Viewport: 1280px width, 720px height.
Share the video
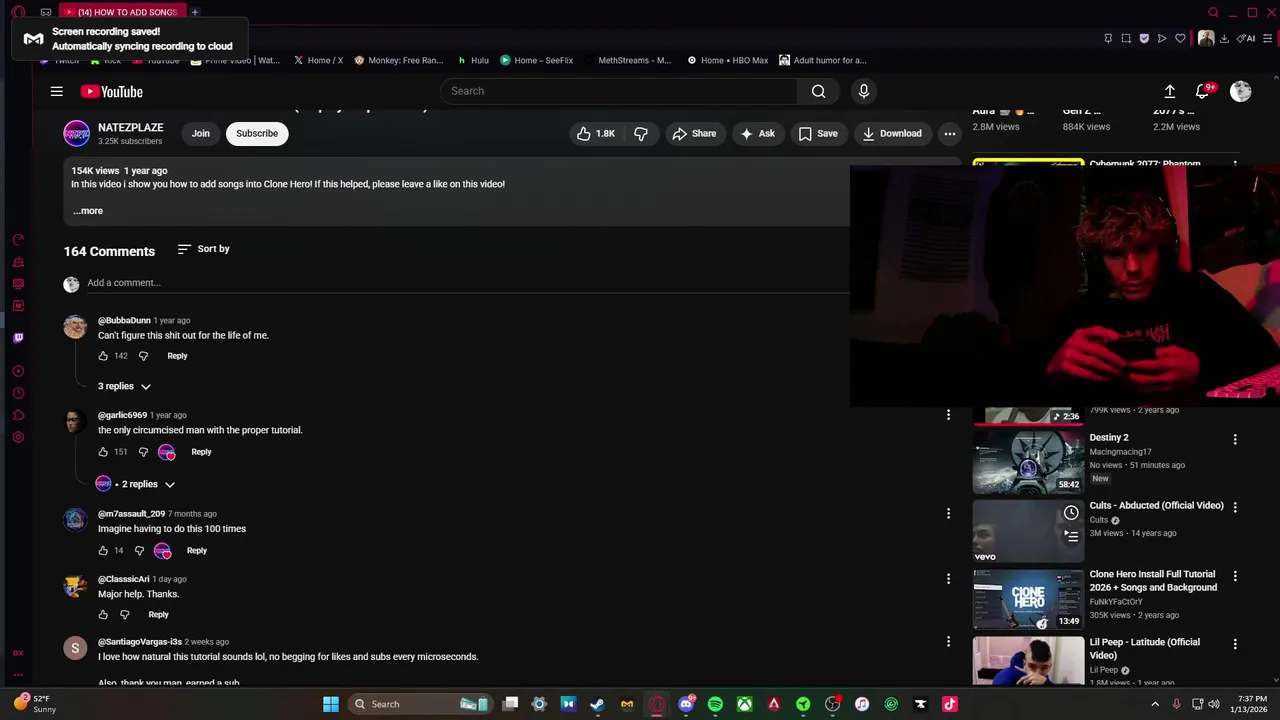click(694, 133)
